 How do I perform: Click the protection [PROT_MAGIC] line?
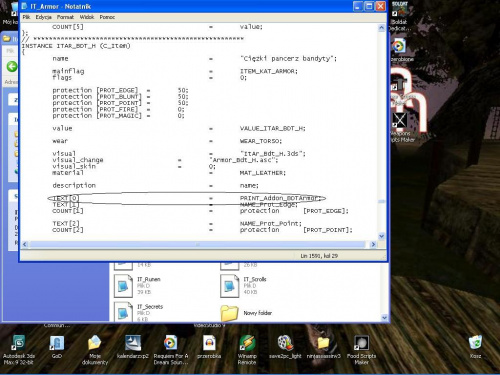click(x=118, y=116)
